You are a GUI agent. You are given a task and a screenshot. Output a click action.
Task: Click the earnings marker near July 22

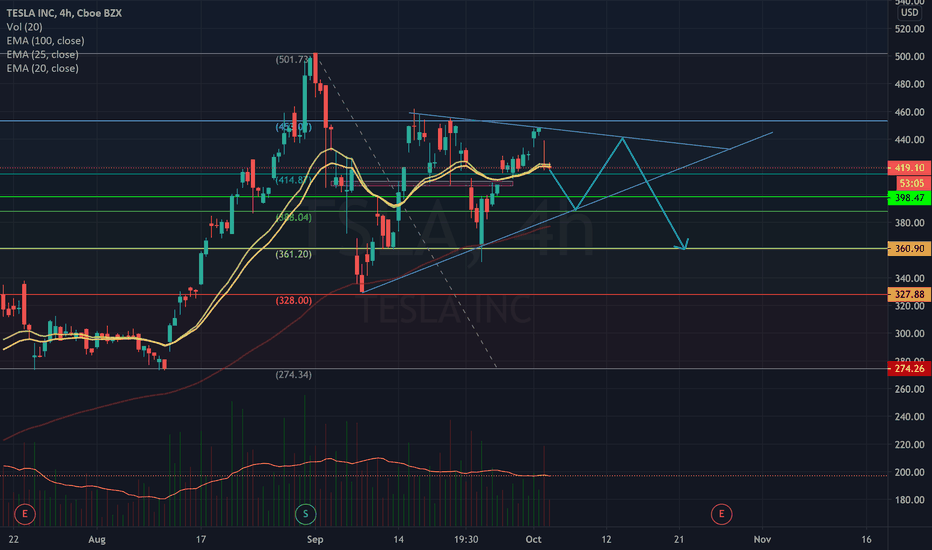(x=25, y=514)
